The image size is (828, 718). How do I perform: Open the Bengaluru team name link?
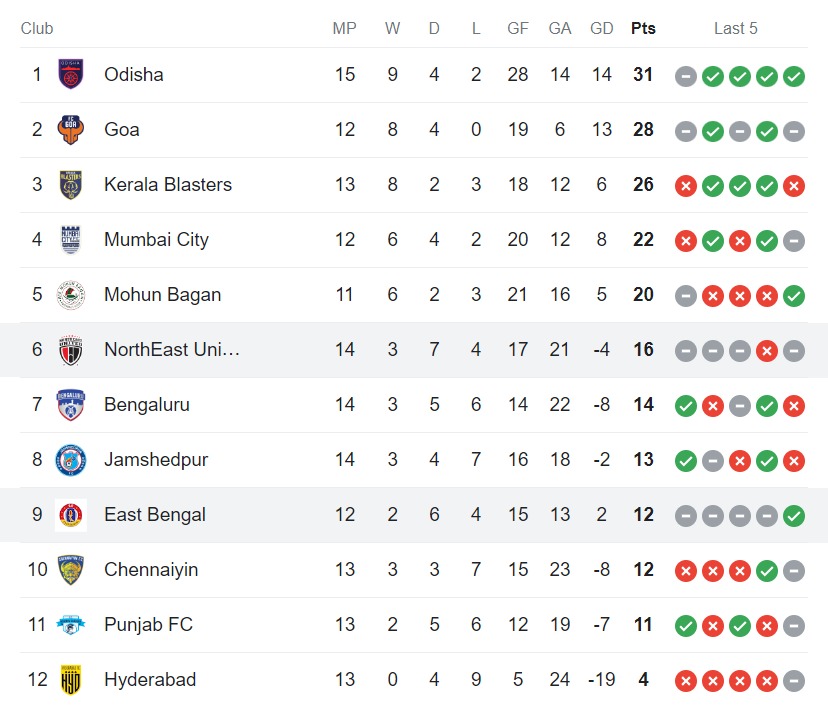tap(146, 405)
